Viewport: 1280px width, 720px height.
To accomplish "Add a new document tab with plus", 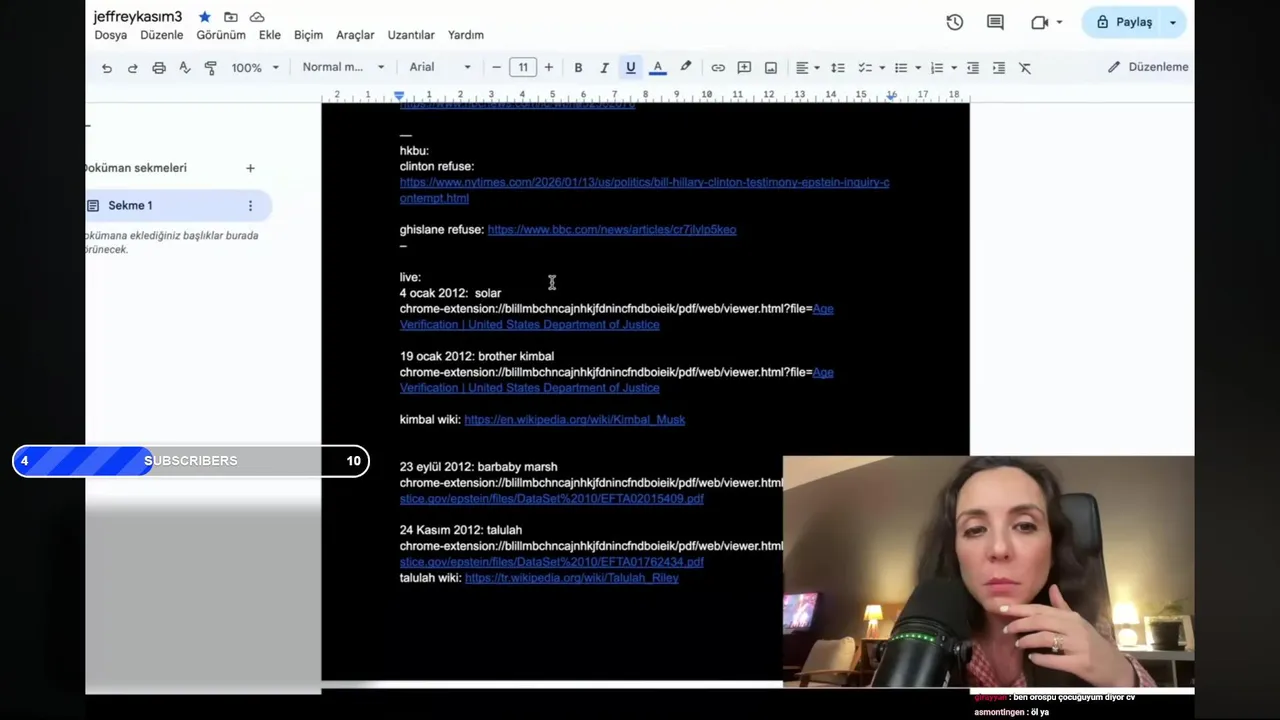I will 250,168.
